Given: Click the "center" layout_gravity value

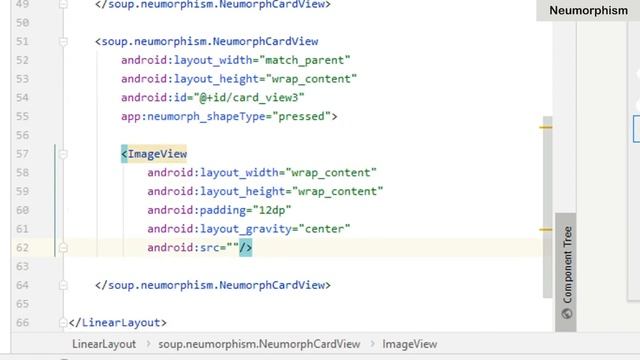Looking at the screenshot, I should (x=324, y=229).
